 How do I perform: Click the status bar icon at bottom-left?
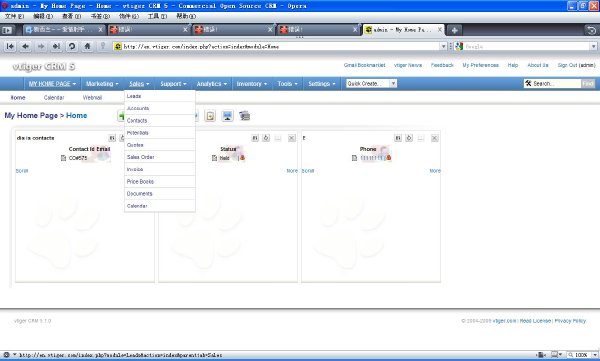pyautogui.click(x=6, y=355)
